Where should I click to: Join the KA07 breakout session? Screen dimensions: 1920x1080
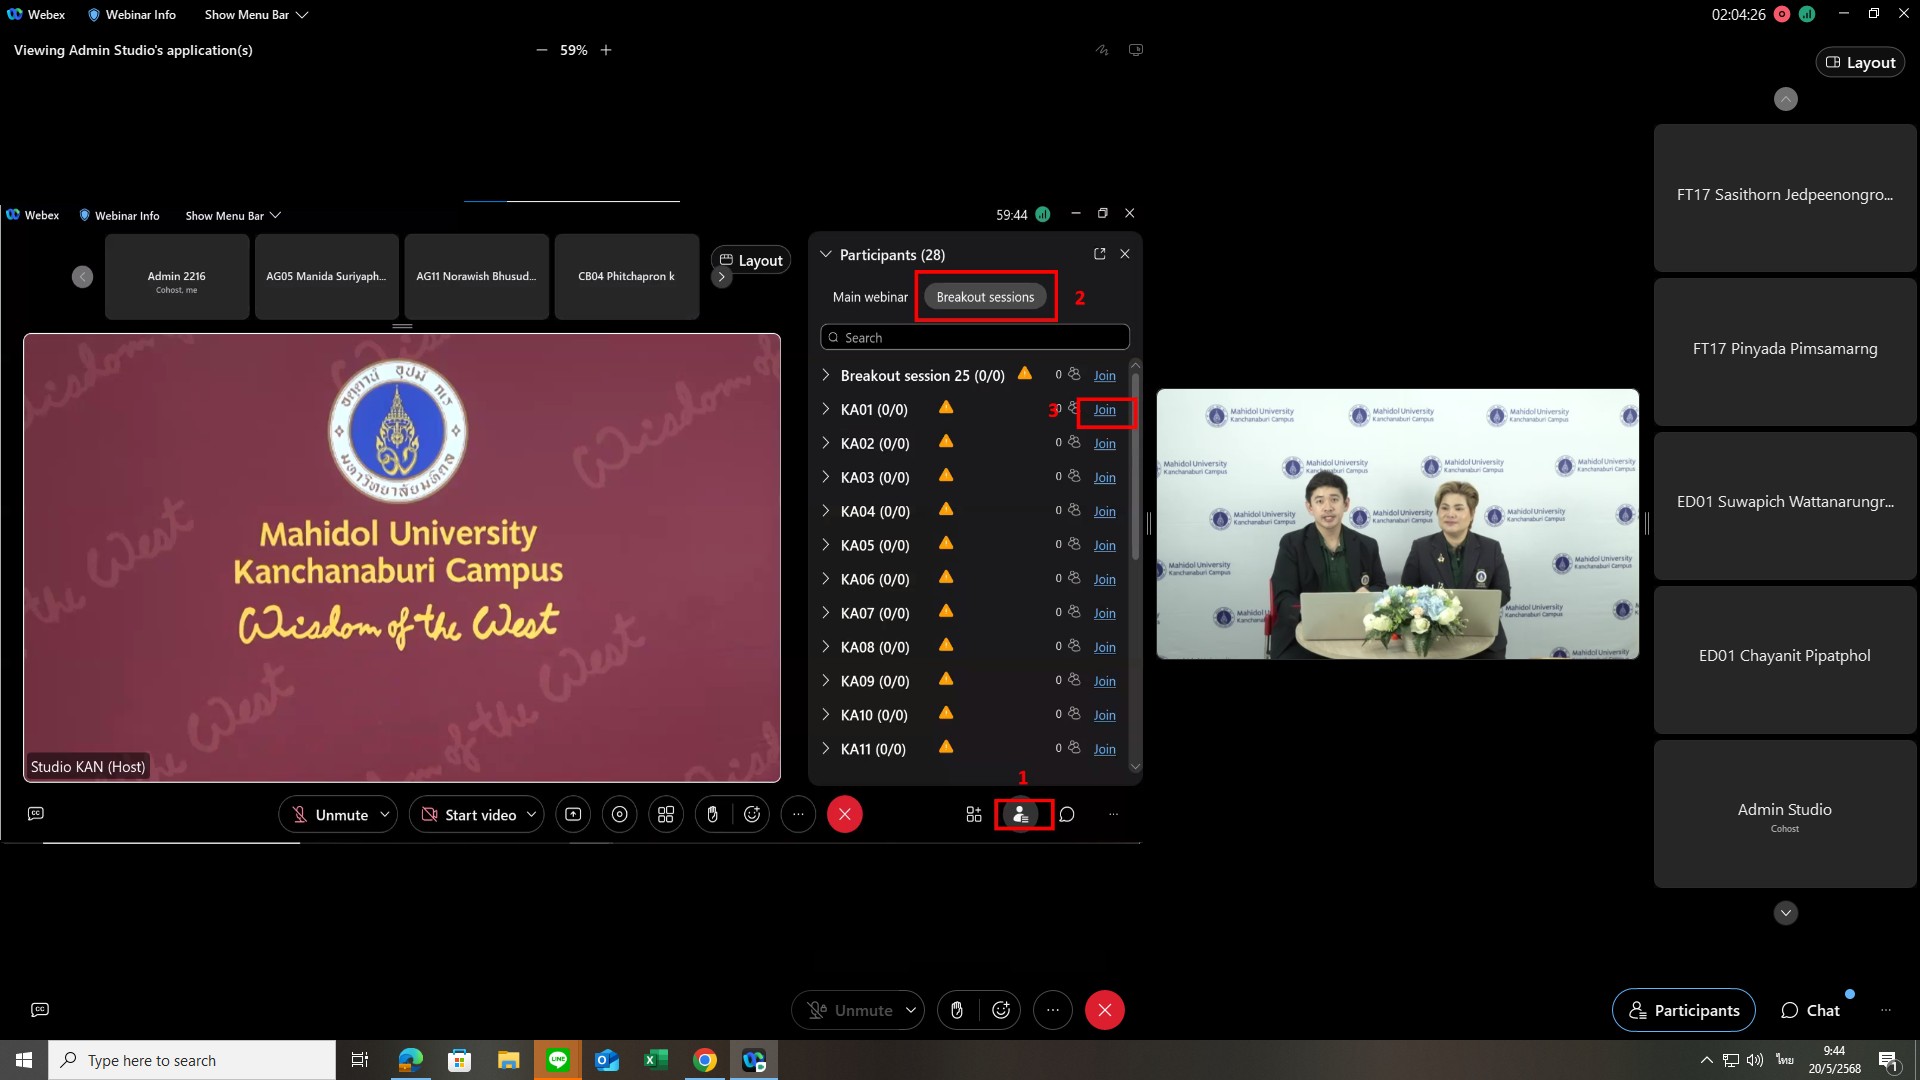[1104, 614]
